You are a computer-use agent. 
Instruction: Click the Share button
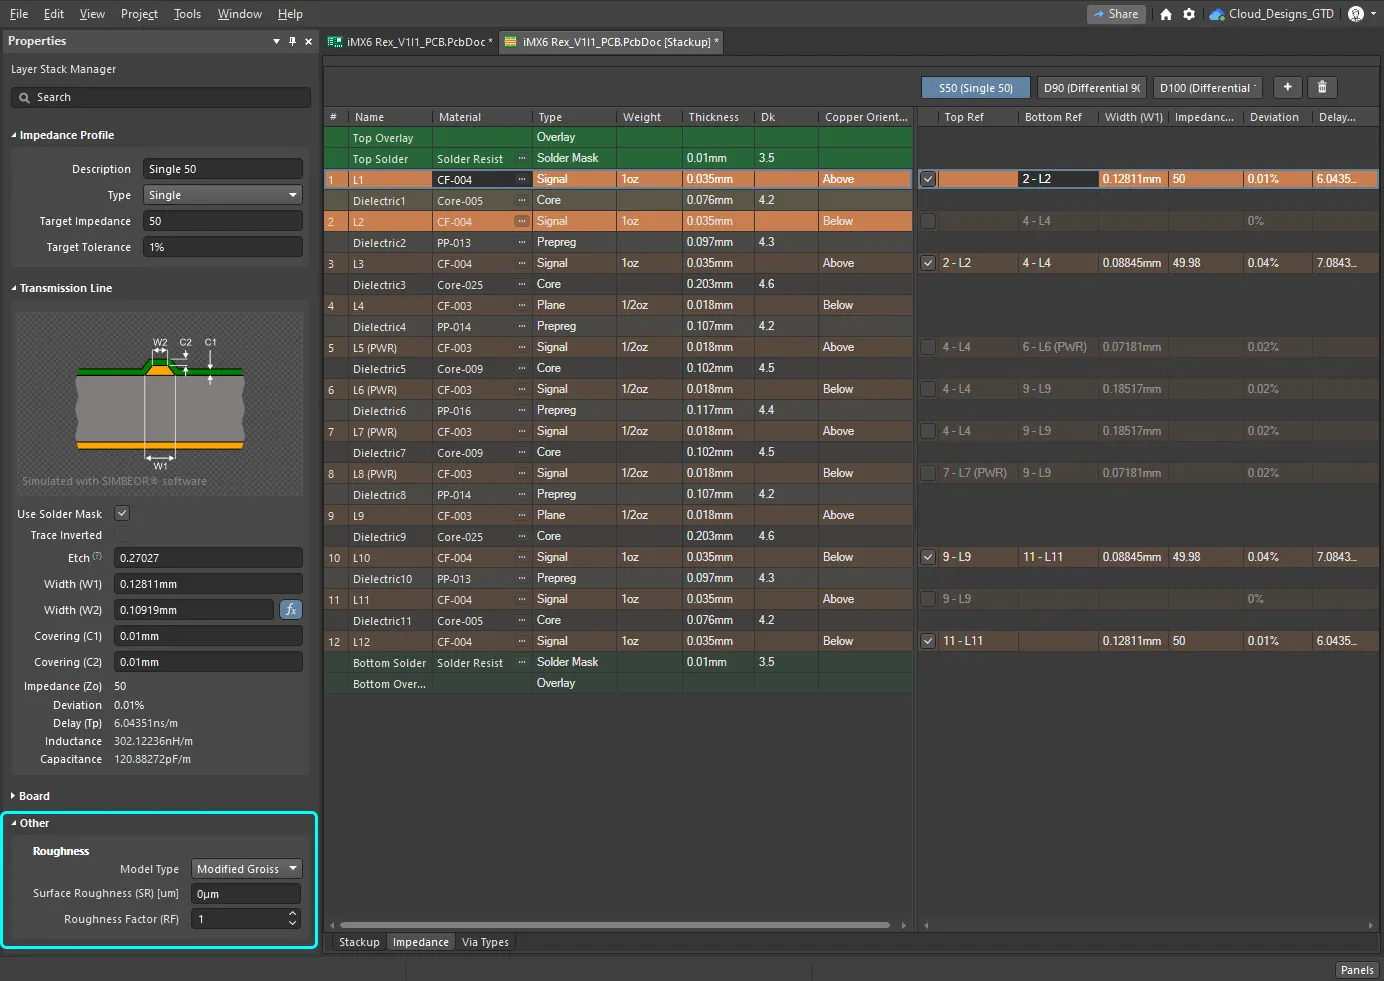[x=1115, y=14]
